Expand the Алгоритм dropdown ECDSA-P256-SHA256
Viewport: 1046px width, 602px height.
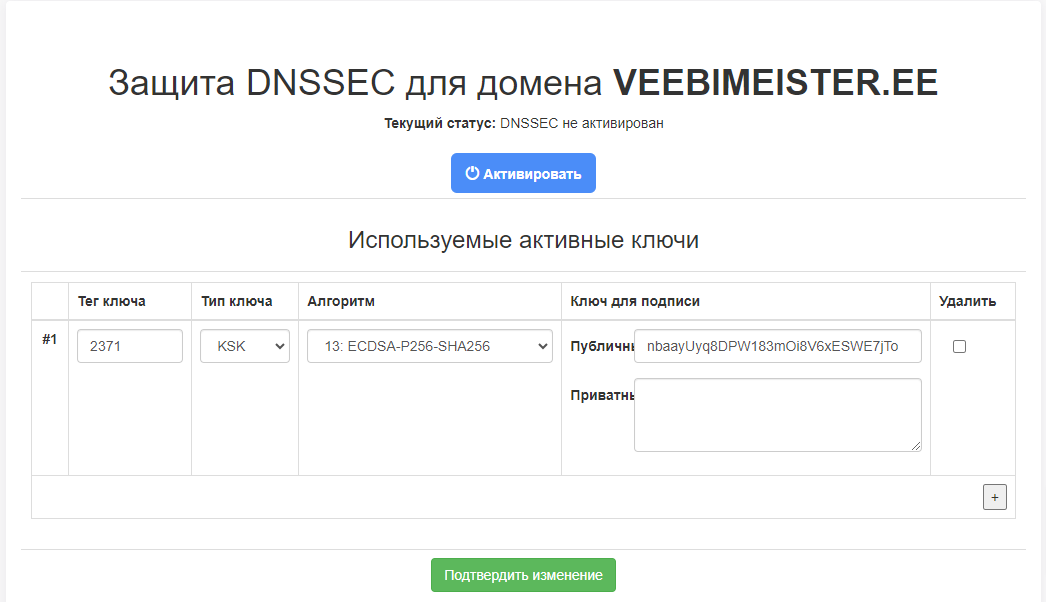point(429,346)
